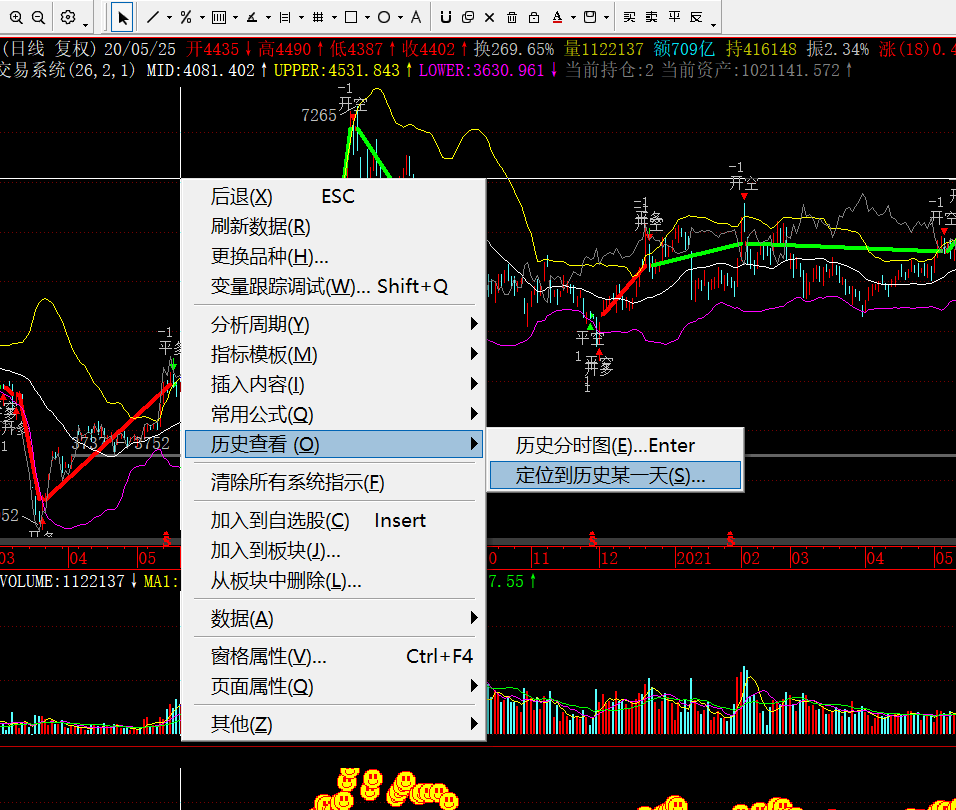Click the trash bin clear icon
This screenshot has height=810, width=956.
click(x=512, y=17)
